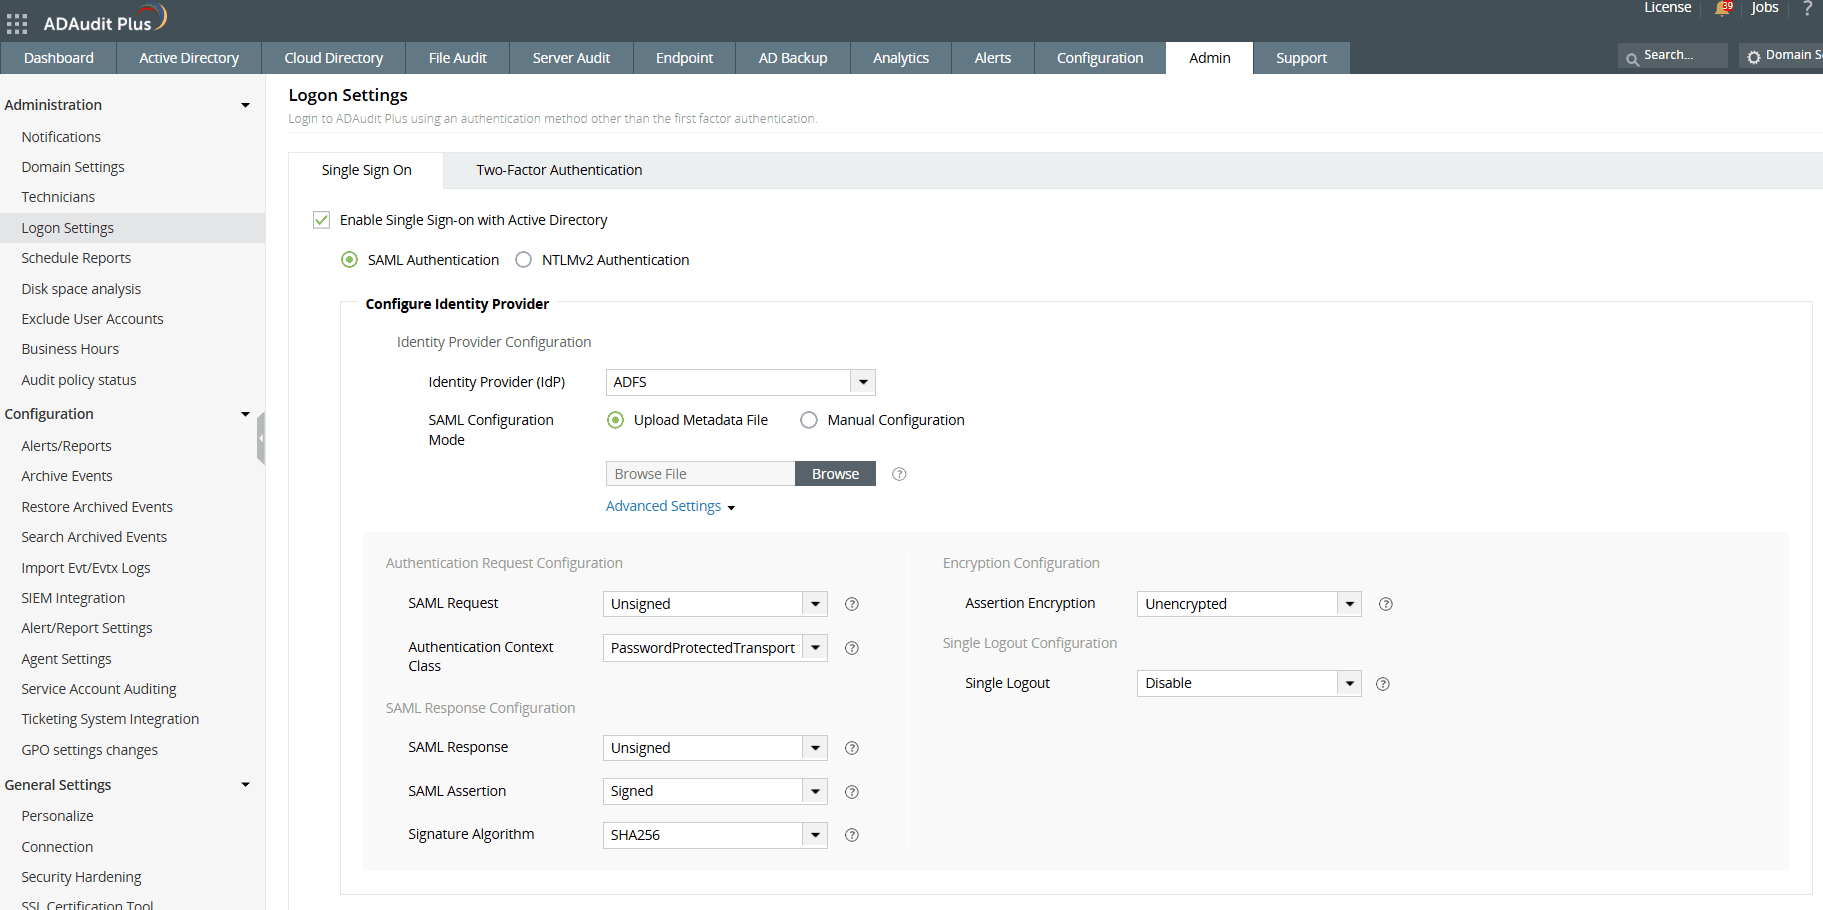1823x910 pixels.
Task: Click the Browse button for metadata file
Action: (x=835, y=473)
